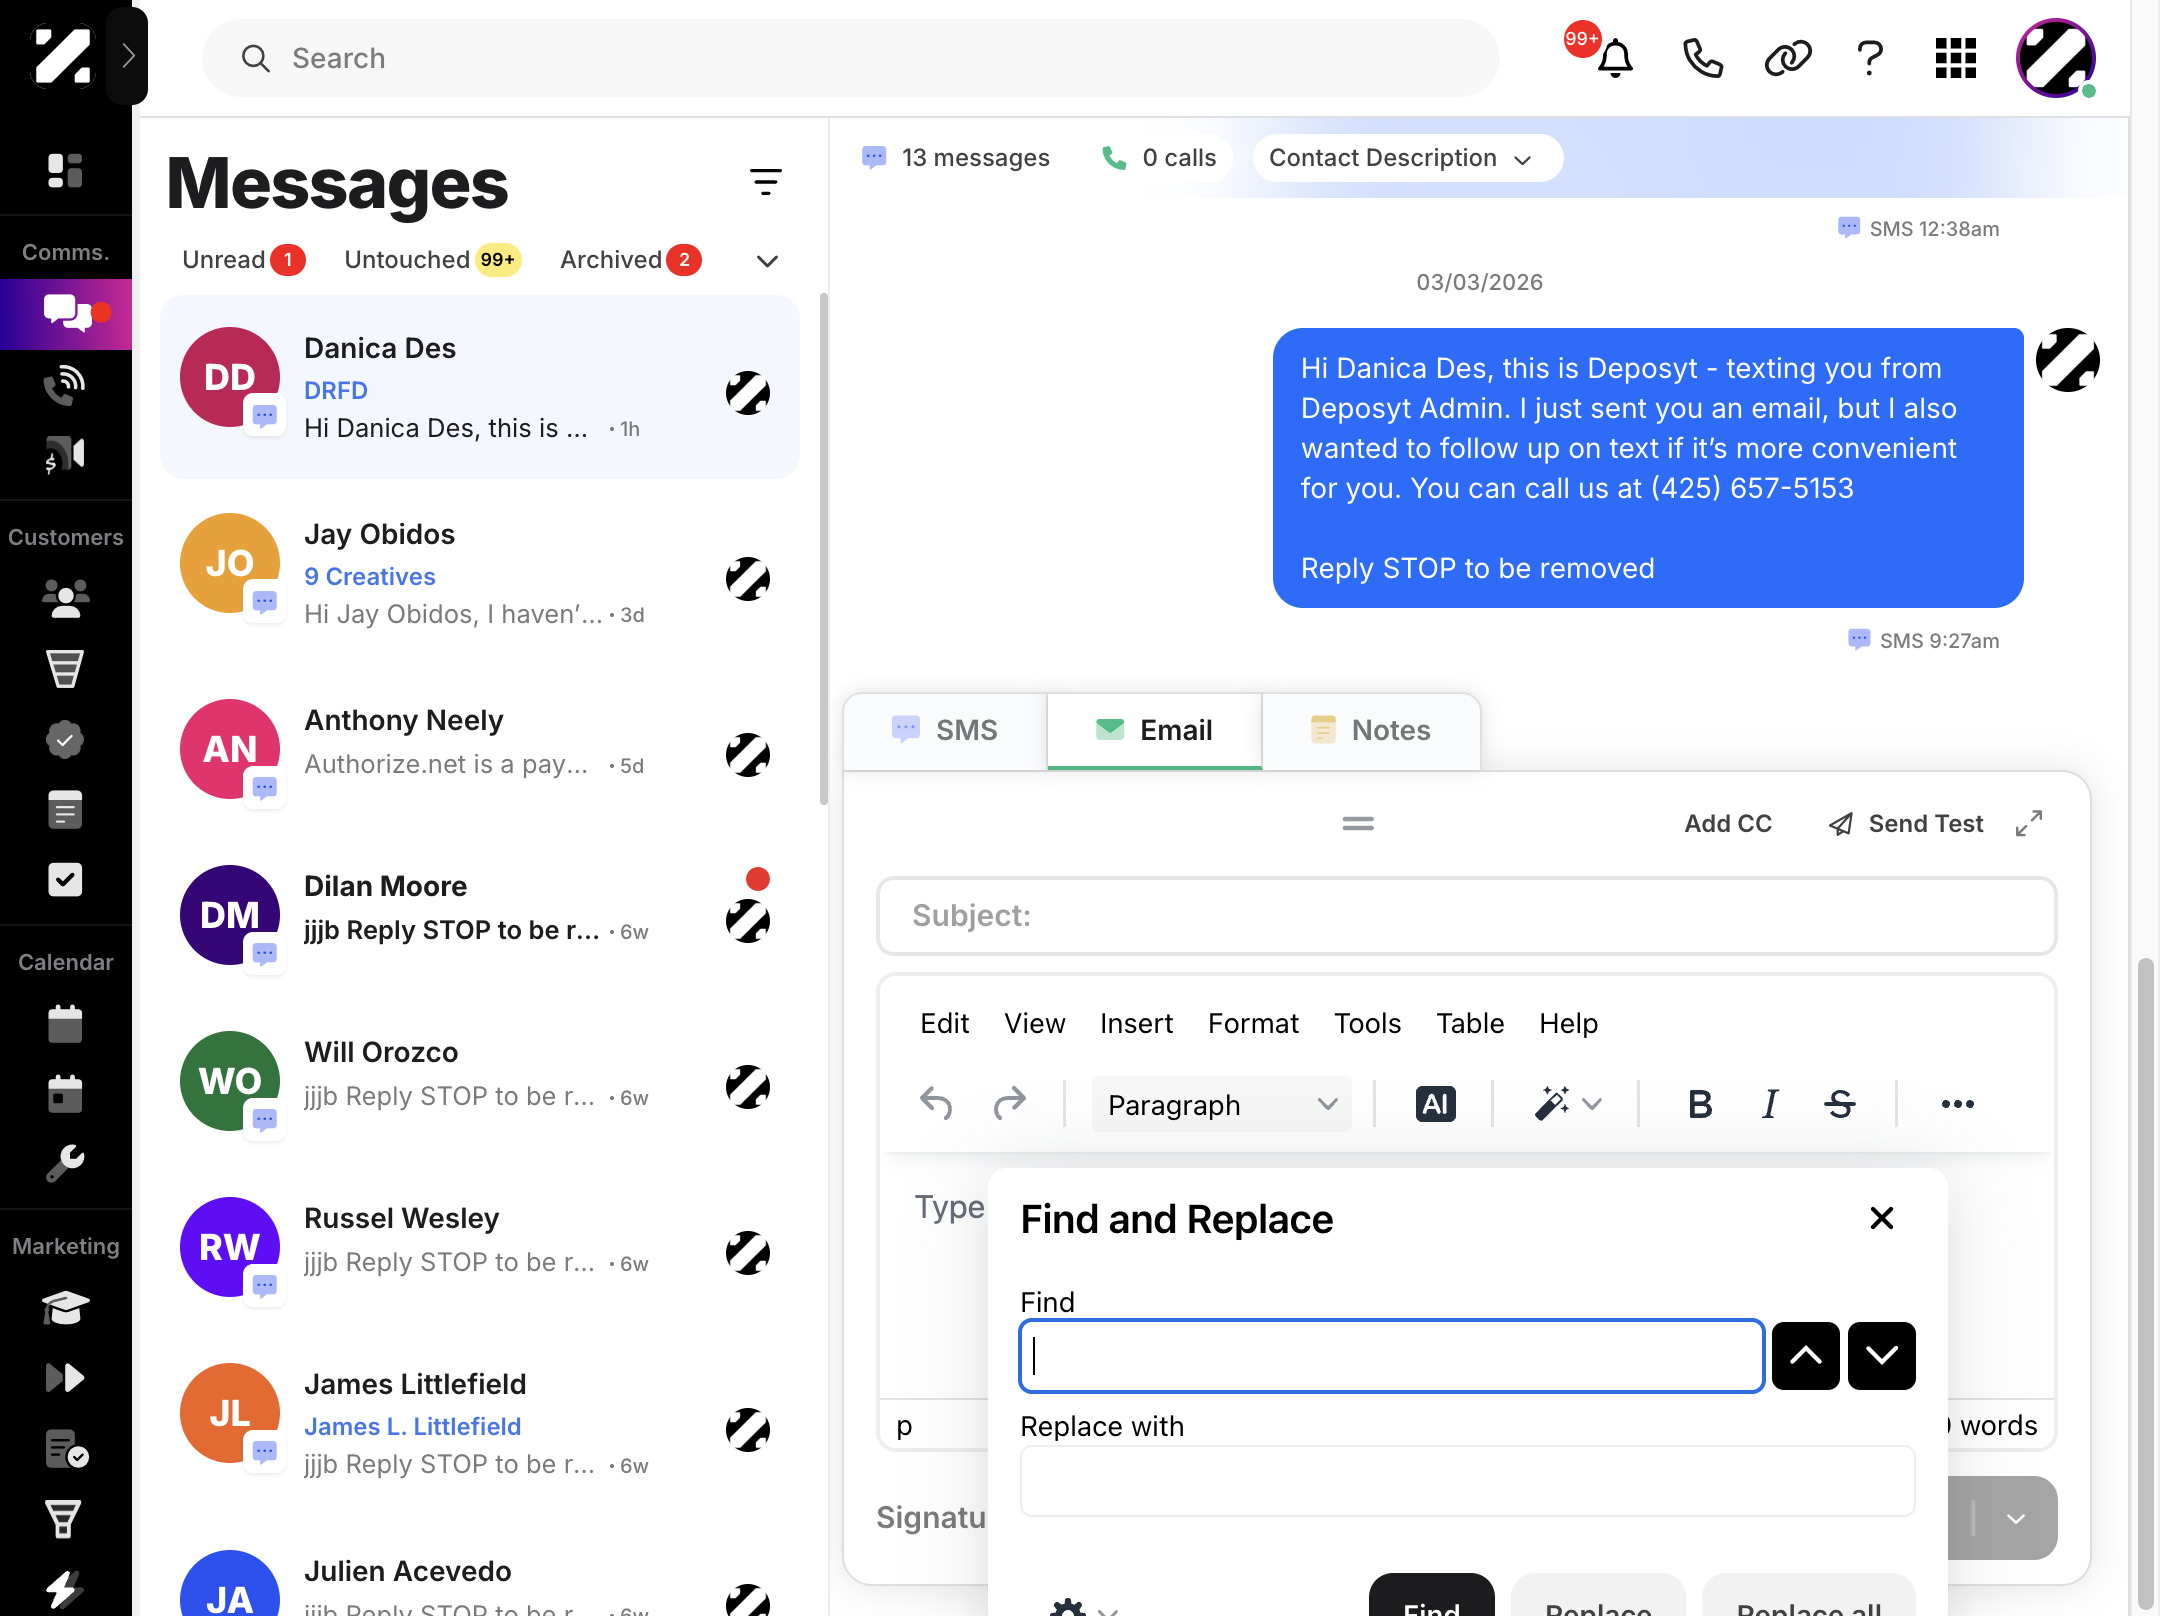The image size is (2160, 1616).
Task: Open the wrench calendar settings icon
Action: coord(65,1164)
